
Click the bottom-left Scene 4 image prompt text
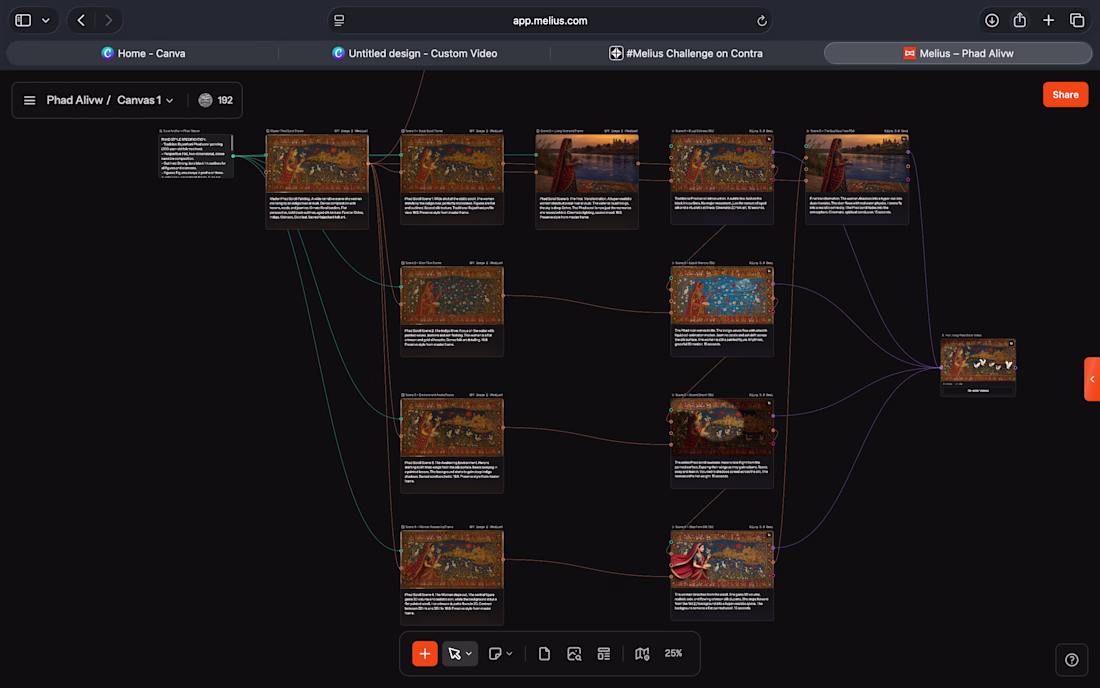452,604
